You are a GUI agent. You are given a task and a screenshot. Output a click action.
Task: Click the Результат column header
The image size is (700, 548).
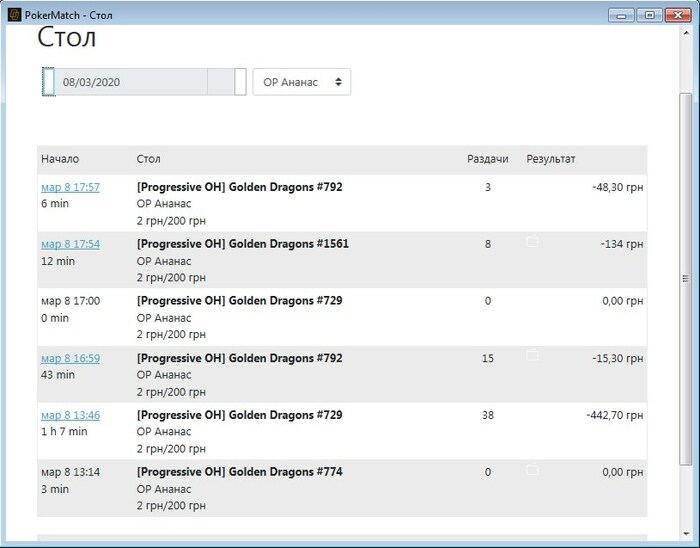[x=550, y=159]
